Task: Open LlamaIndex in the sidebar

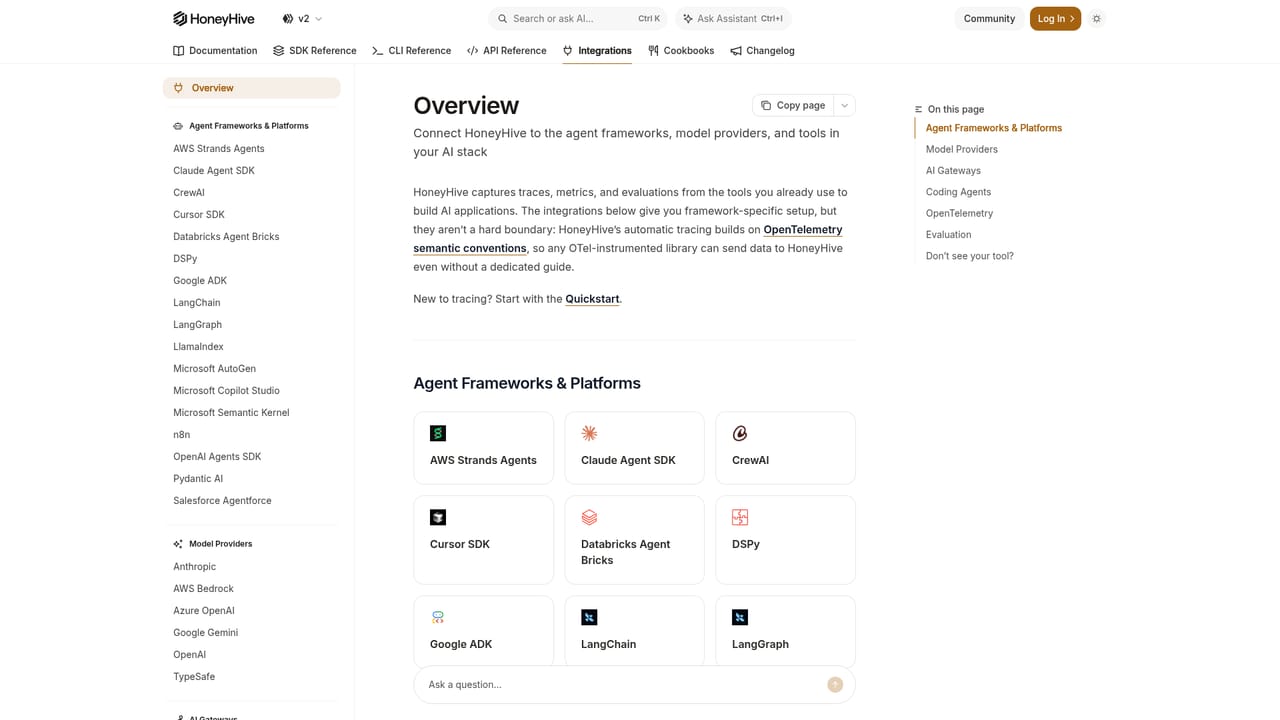Action: coord(198,346)
